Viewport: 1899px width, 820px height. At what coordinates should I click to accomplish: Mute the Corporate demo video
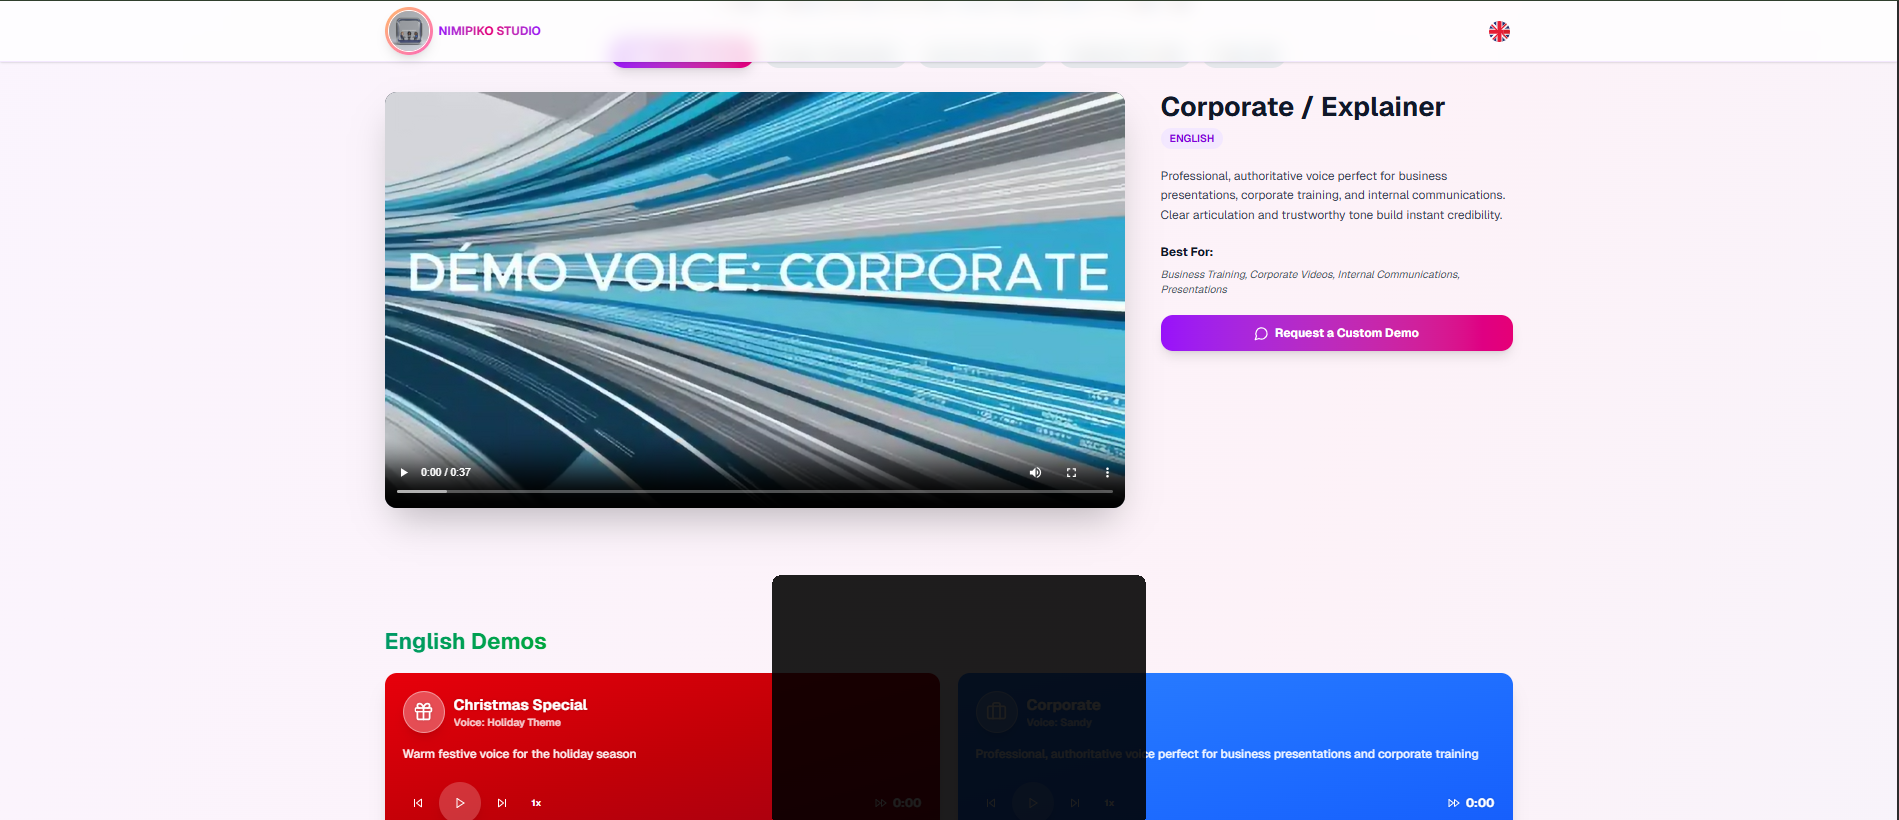click(1035, 472)
